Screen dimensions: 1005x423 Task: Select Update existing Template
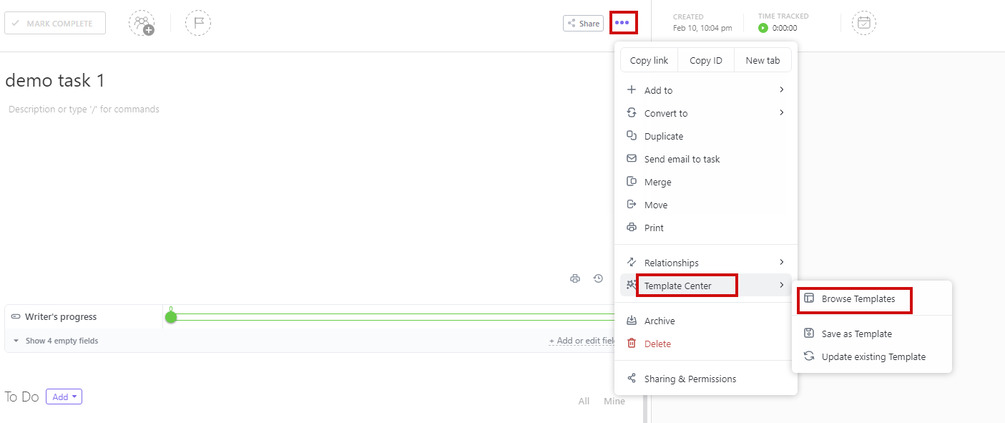[x=872, y=357]
